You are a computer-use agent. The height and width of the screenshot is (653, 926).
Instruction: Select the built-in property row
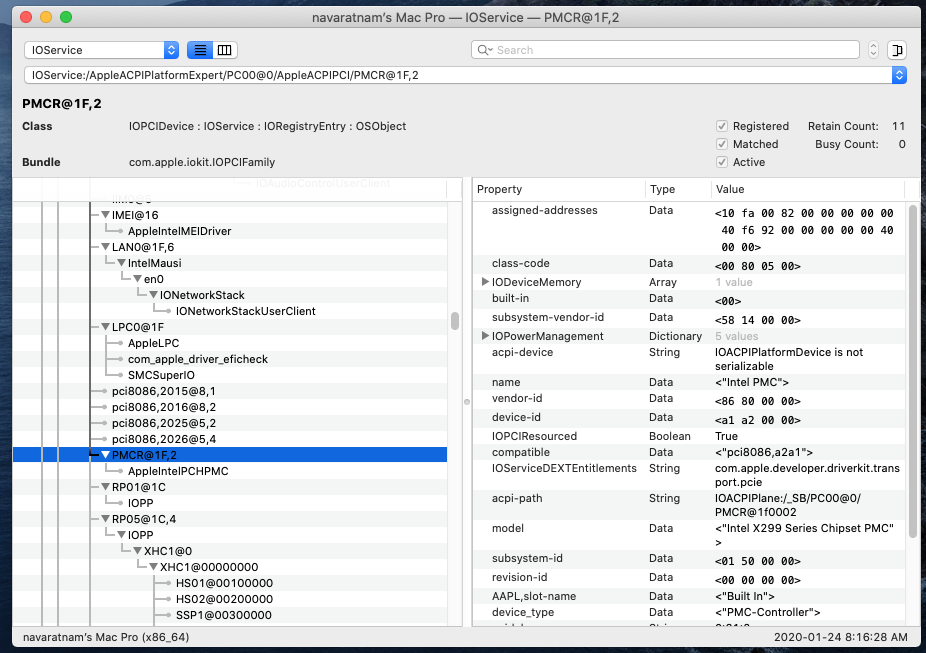[689, 299]
